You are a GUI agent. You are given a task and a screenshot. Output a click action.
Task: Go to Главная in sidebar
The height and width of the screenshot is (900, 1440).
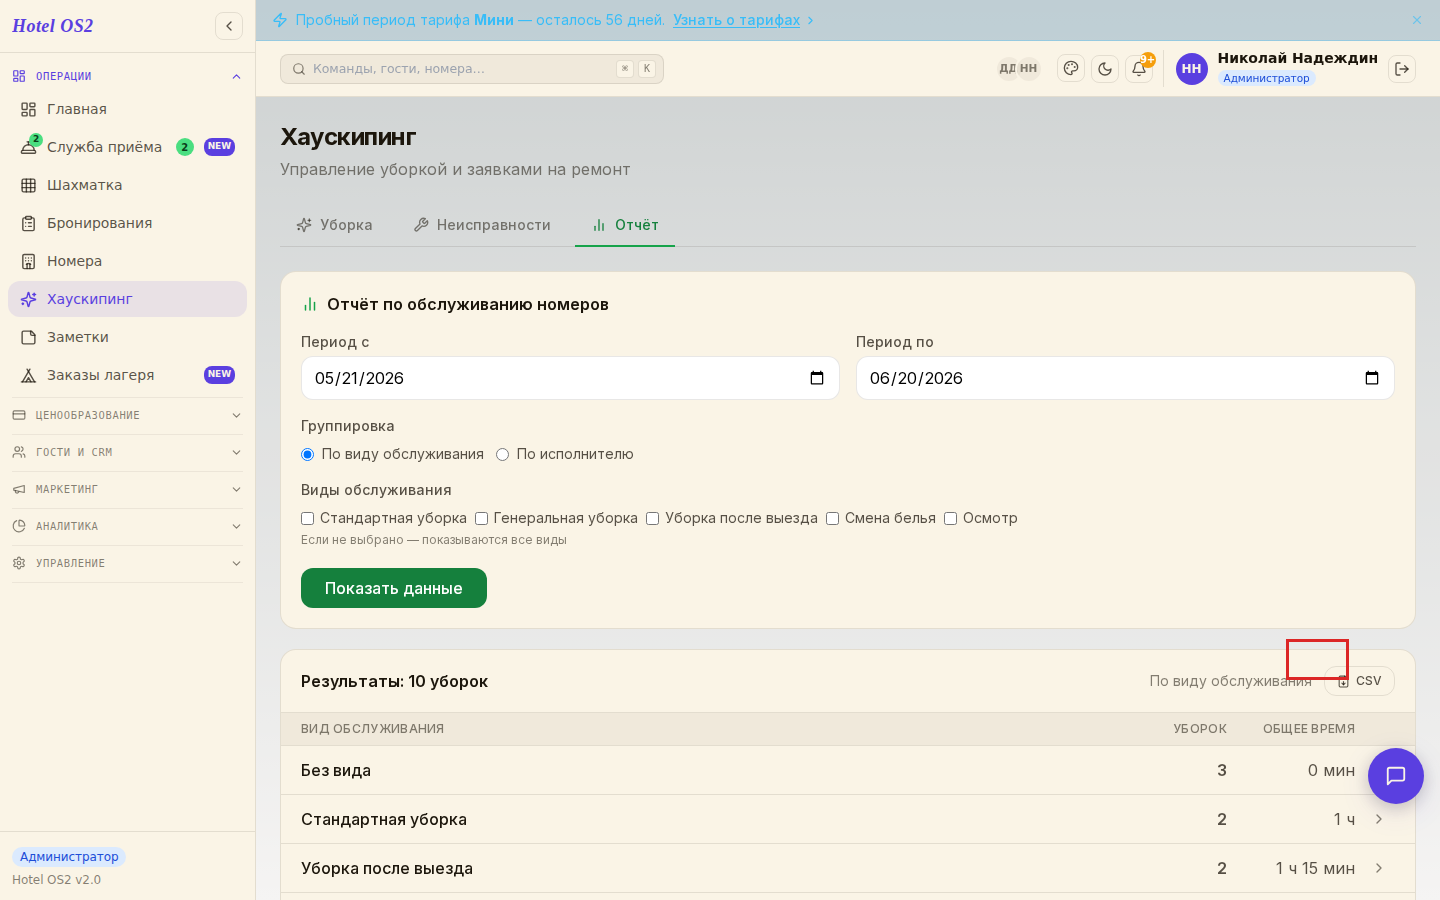click(x=127, y=109)
